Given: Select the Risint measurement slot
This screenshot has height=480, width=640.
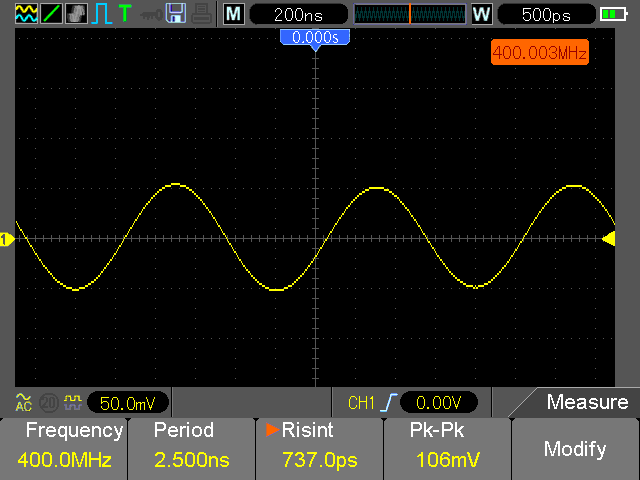Looking at the screenshot, I should click(x=320, y=449).
